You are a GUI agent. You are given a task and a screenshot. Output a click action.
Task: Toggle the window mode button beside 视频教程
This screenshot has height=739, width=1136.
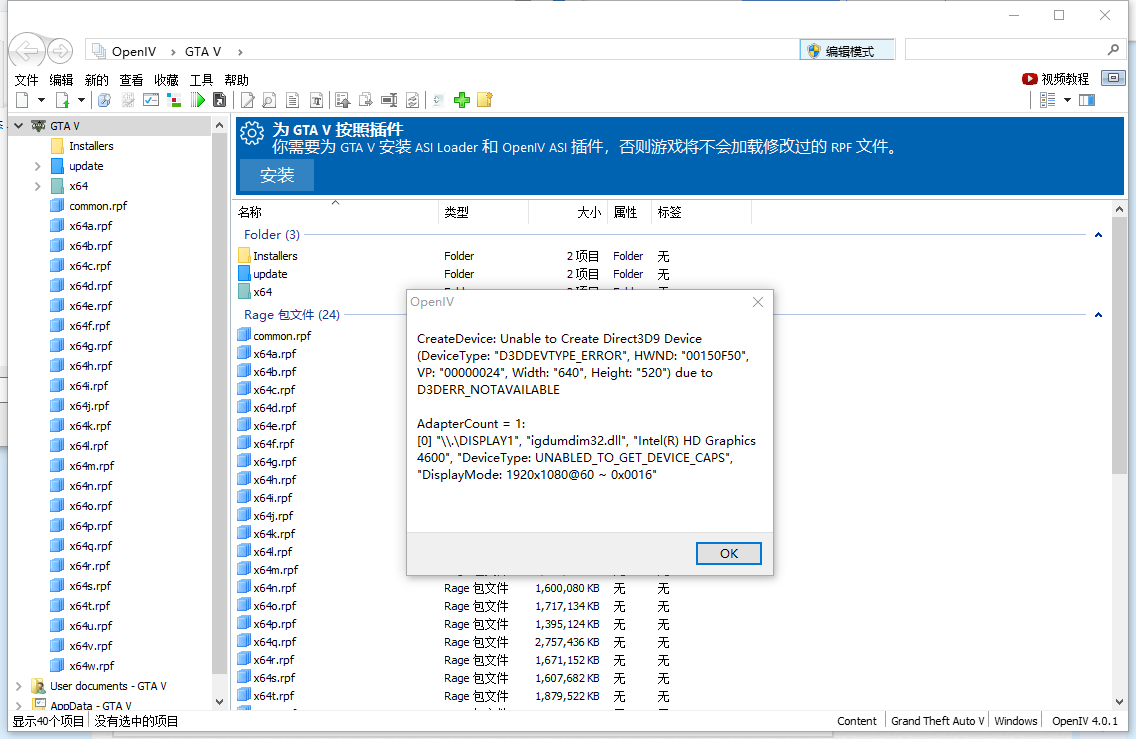pyautogui.click(x=1113, y=78)
